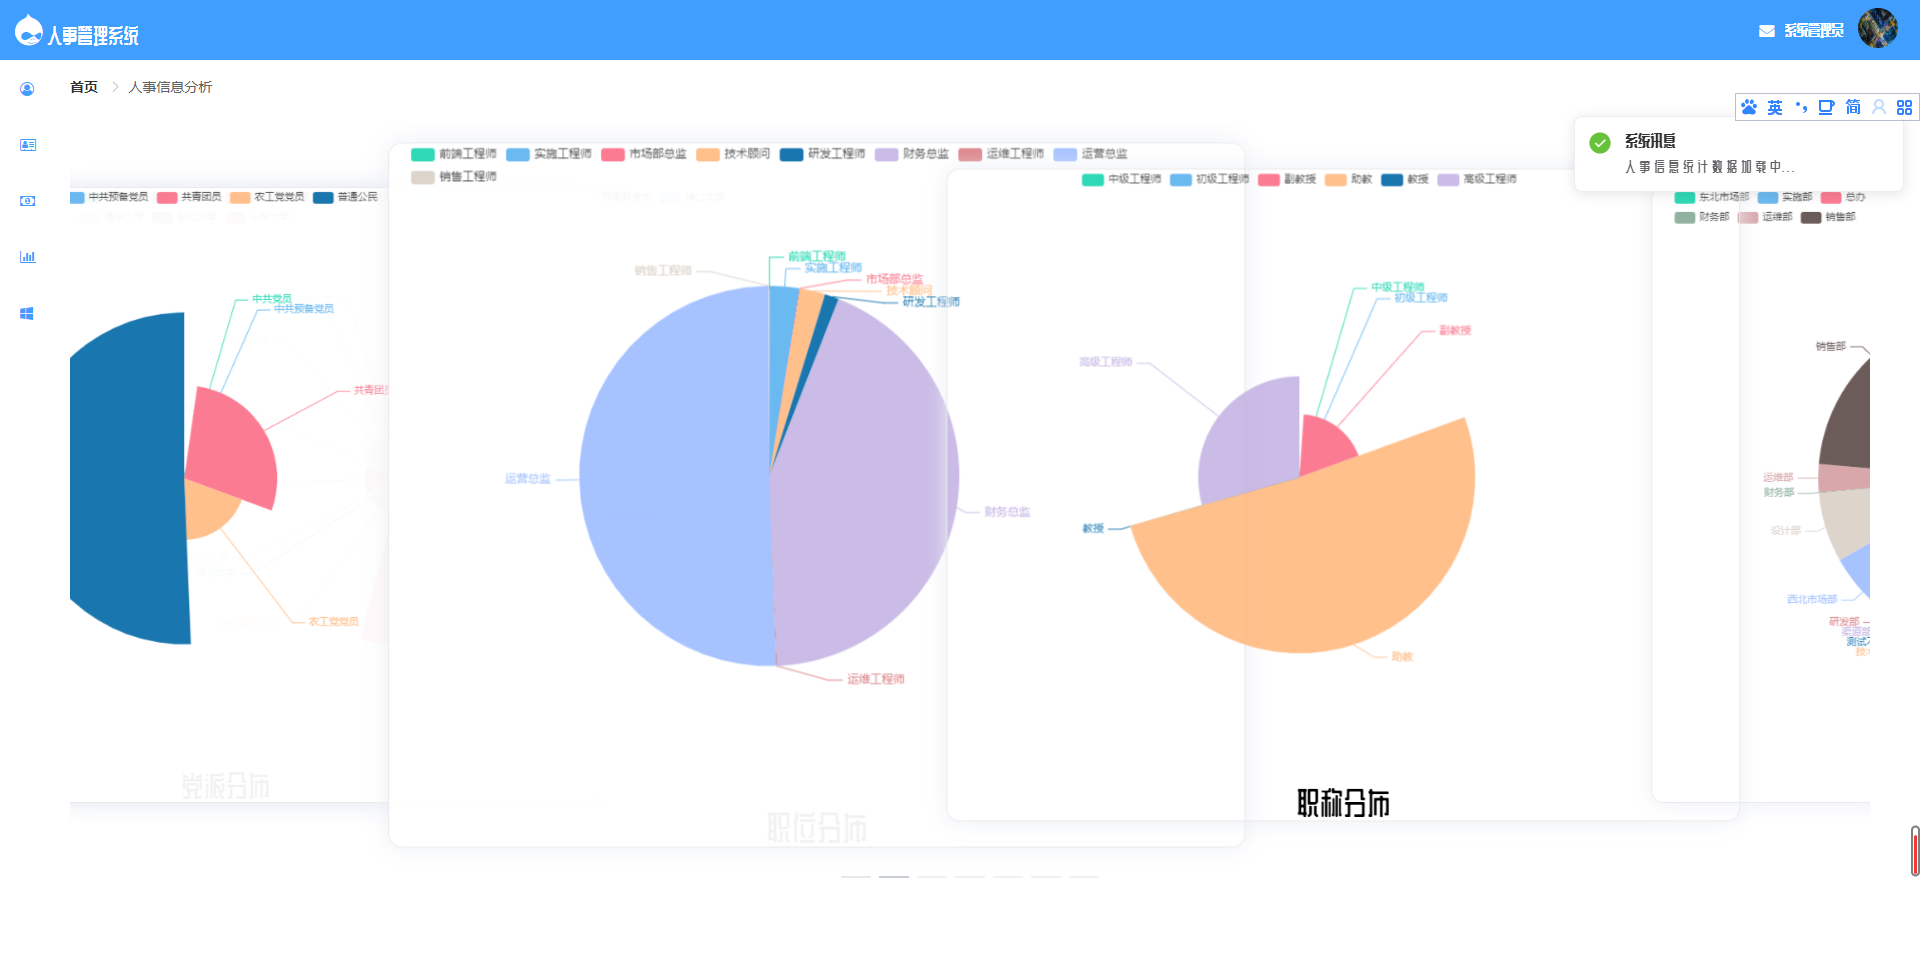
Task: Open the IME grid menu icon
Action: tap(1905, 107)
